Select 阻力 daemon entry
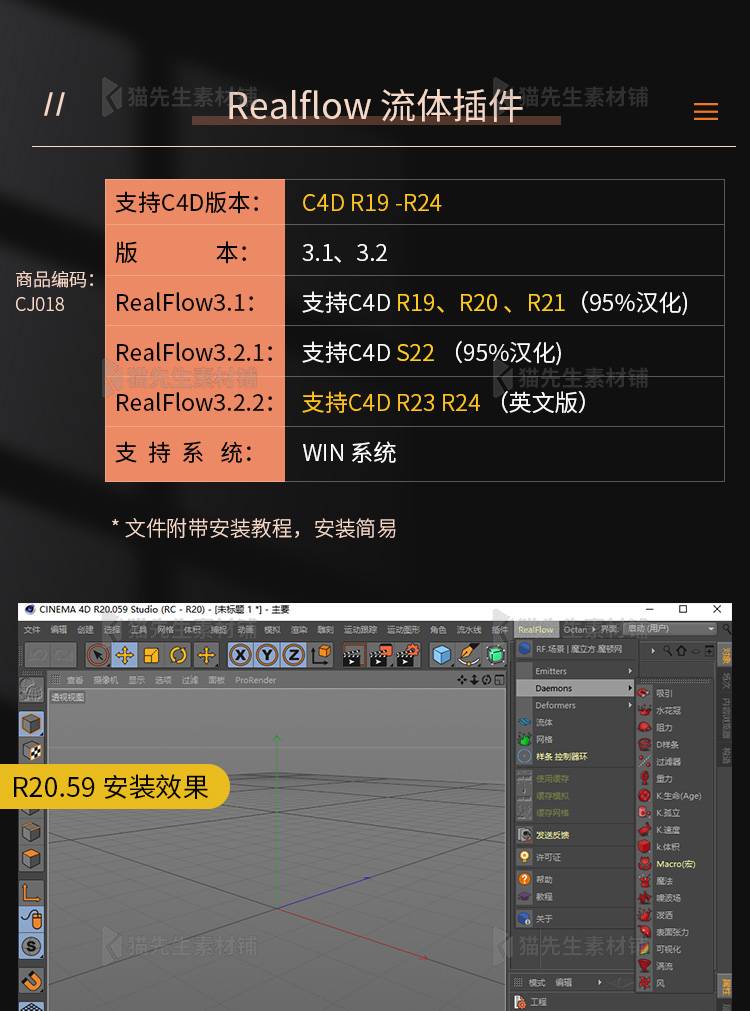Screen dimensions: 750x1011 point(675,727)
